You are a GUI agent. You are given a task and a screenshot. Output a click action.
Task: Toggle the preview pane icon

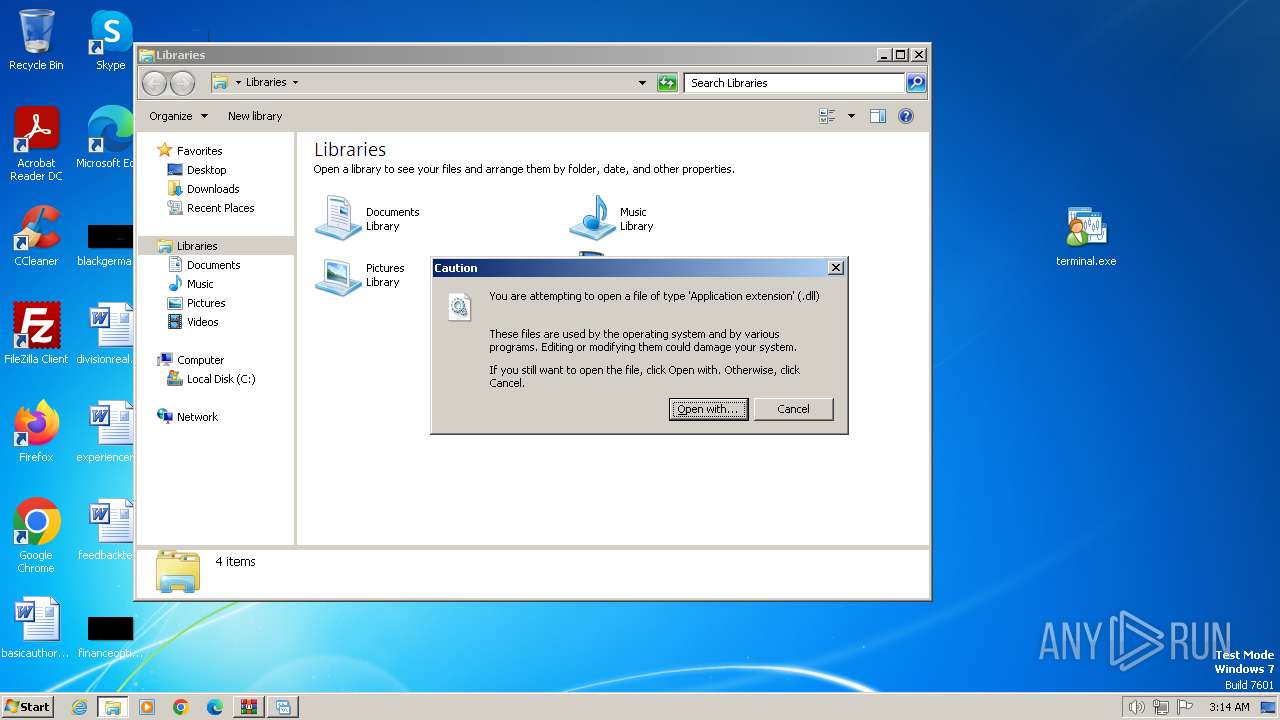point(878,116)
